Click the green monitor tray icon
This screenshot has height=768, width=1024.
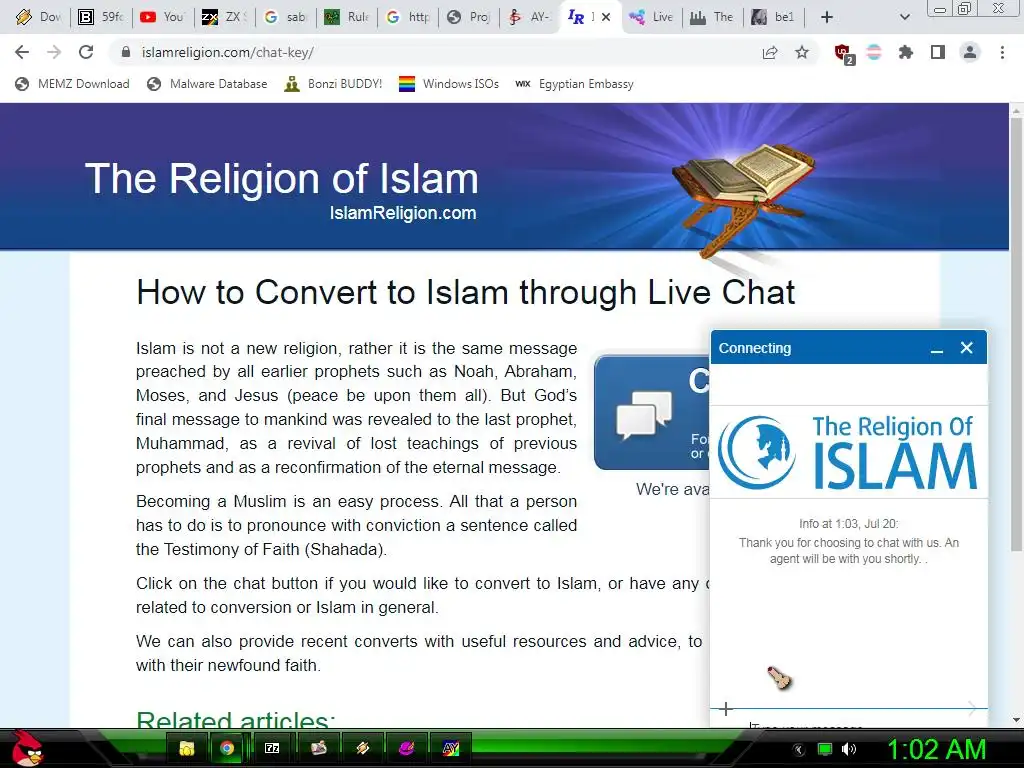click(x=825, y=749)
